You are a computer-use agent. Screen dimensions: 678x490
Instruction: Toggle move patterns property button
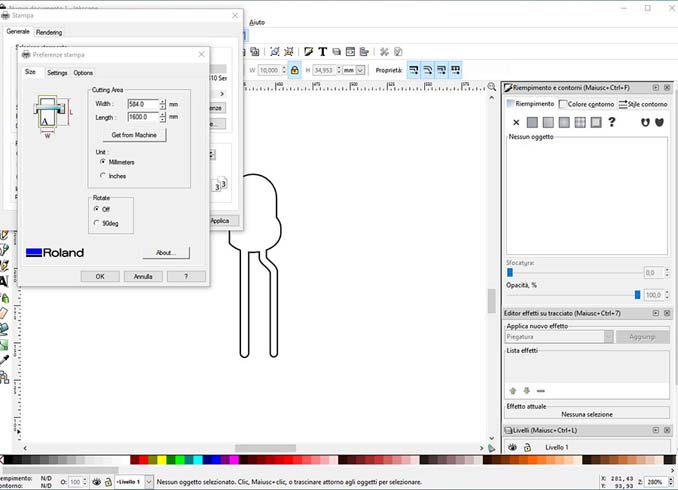point(455,70)
